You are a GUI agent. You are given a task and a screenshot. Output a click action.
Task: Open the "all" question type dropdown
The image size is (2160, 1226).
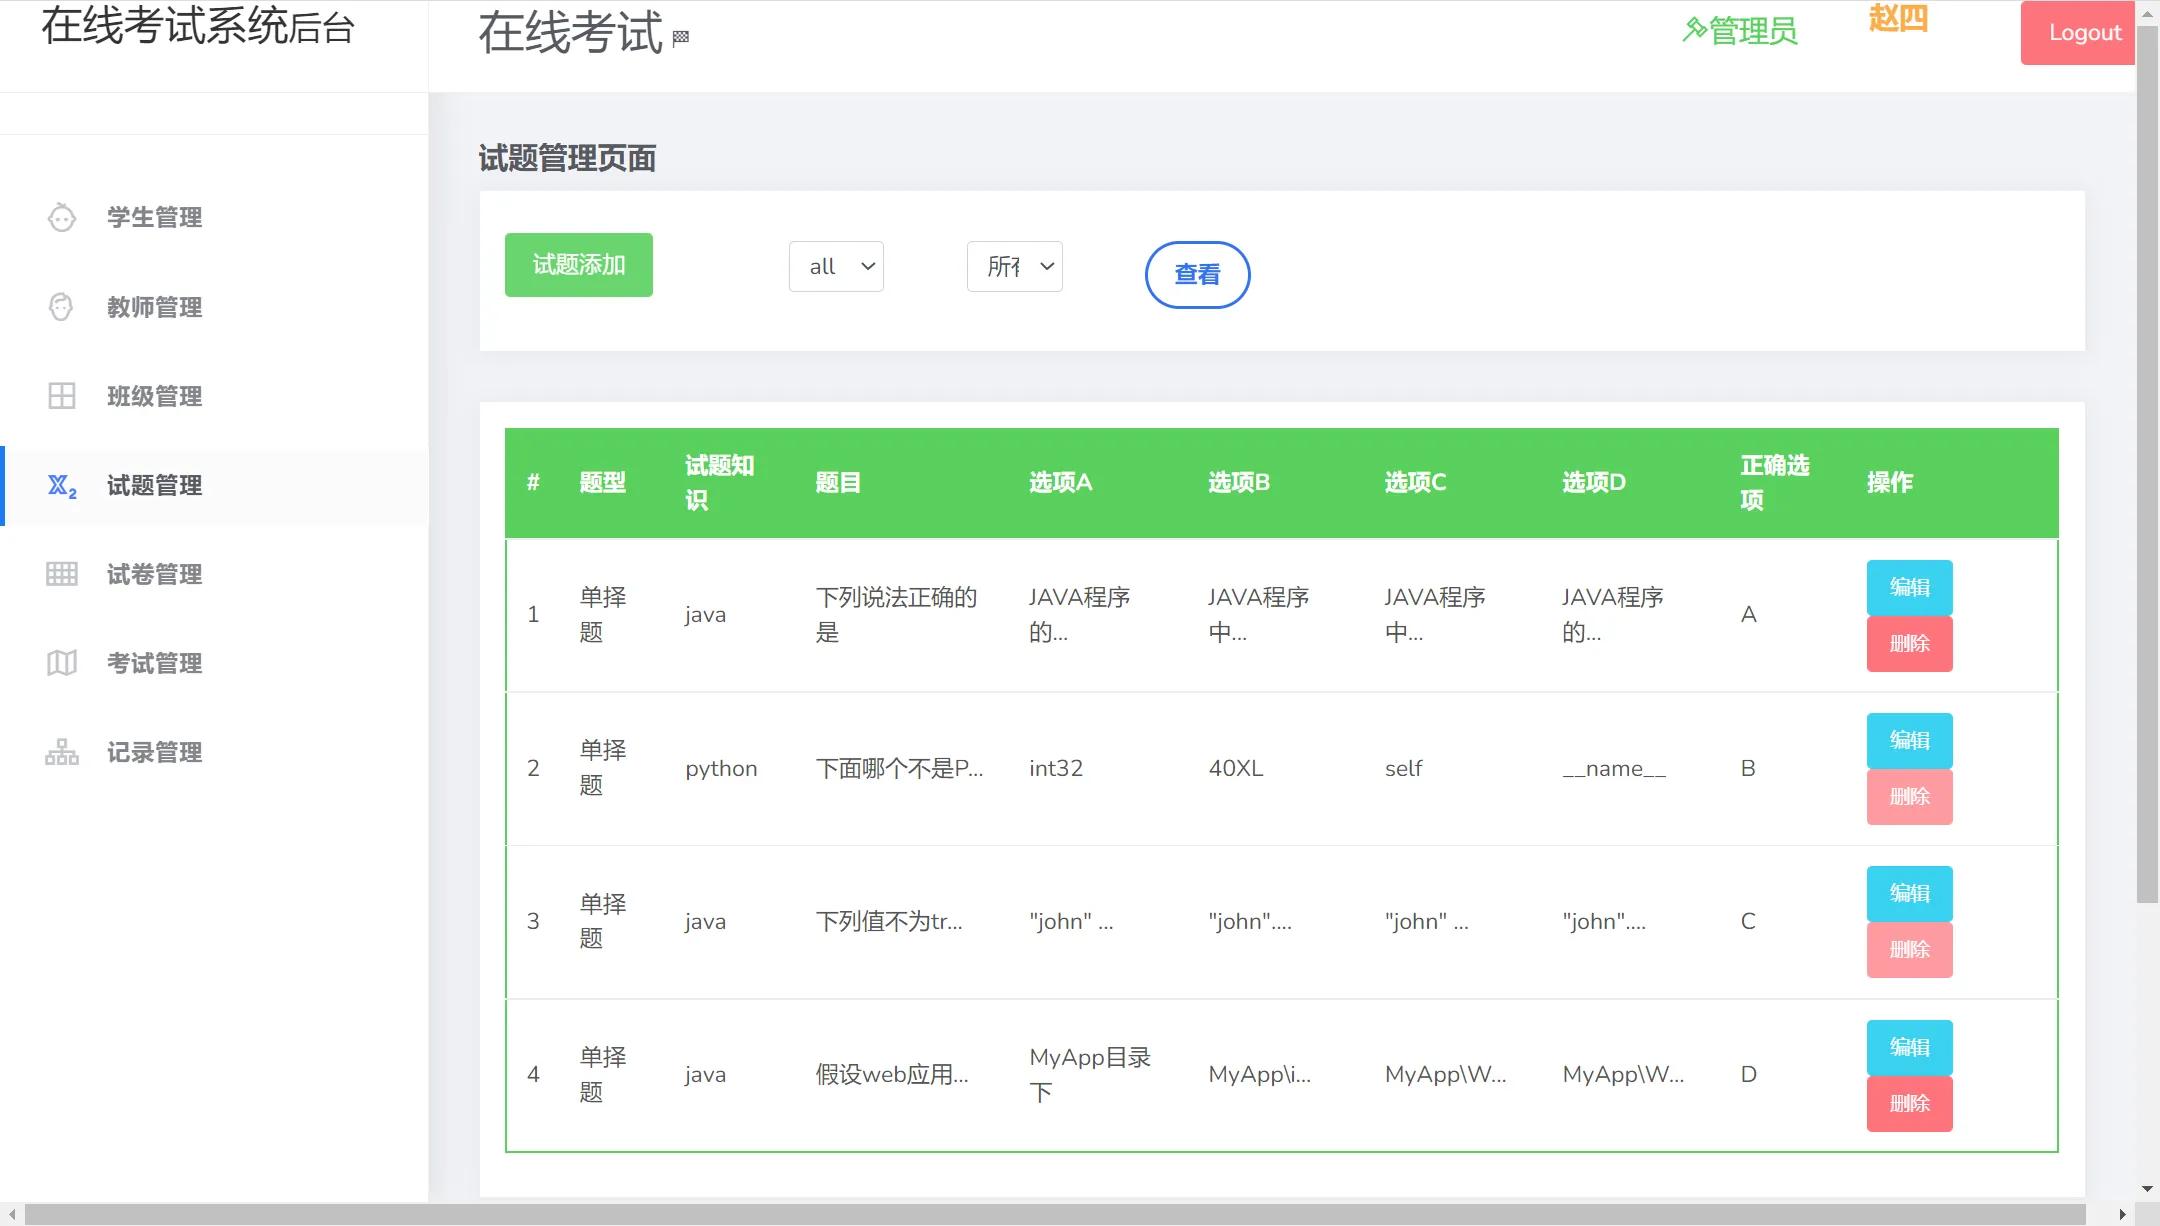835,266
